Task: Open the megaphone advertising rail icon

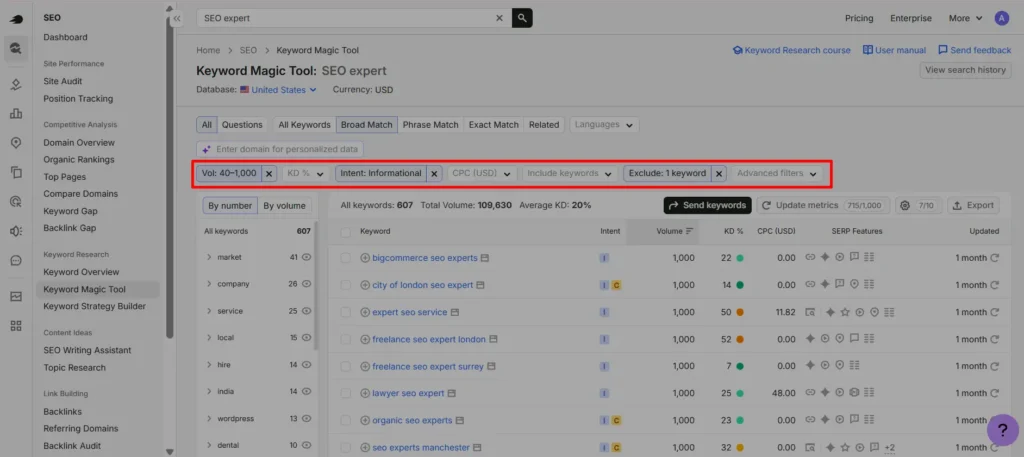Action: [x=16, y=231]
